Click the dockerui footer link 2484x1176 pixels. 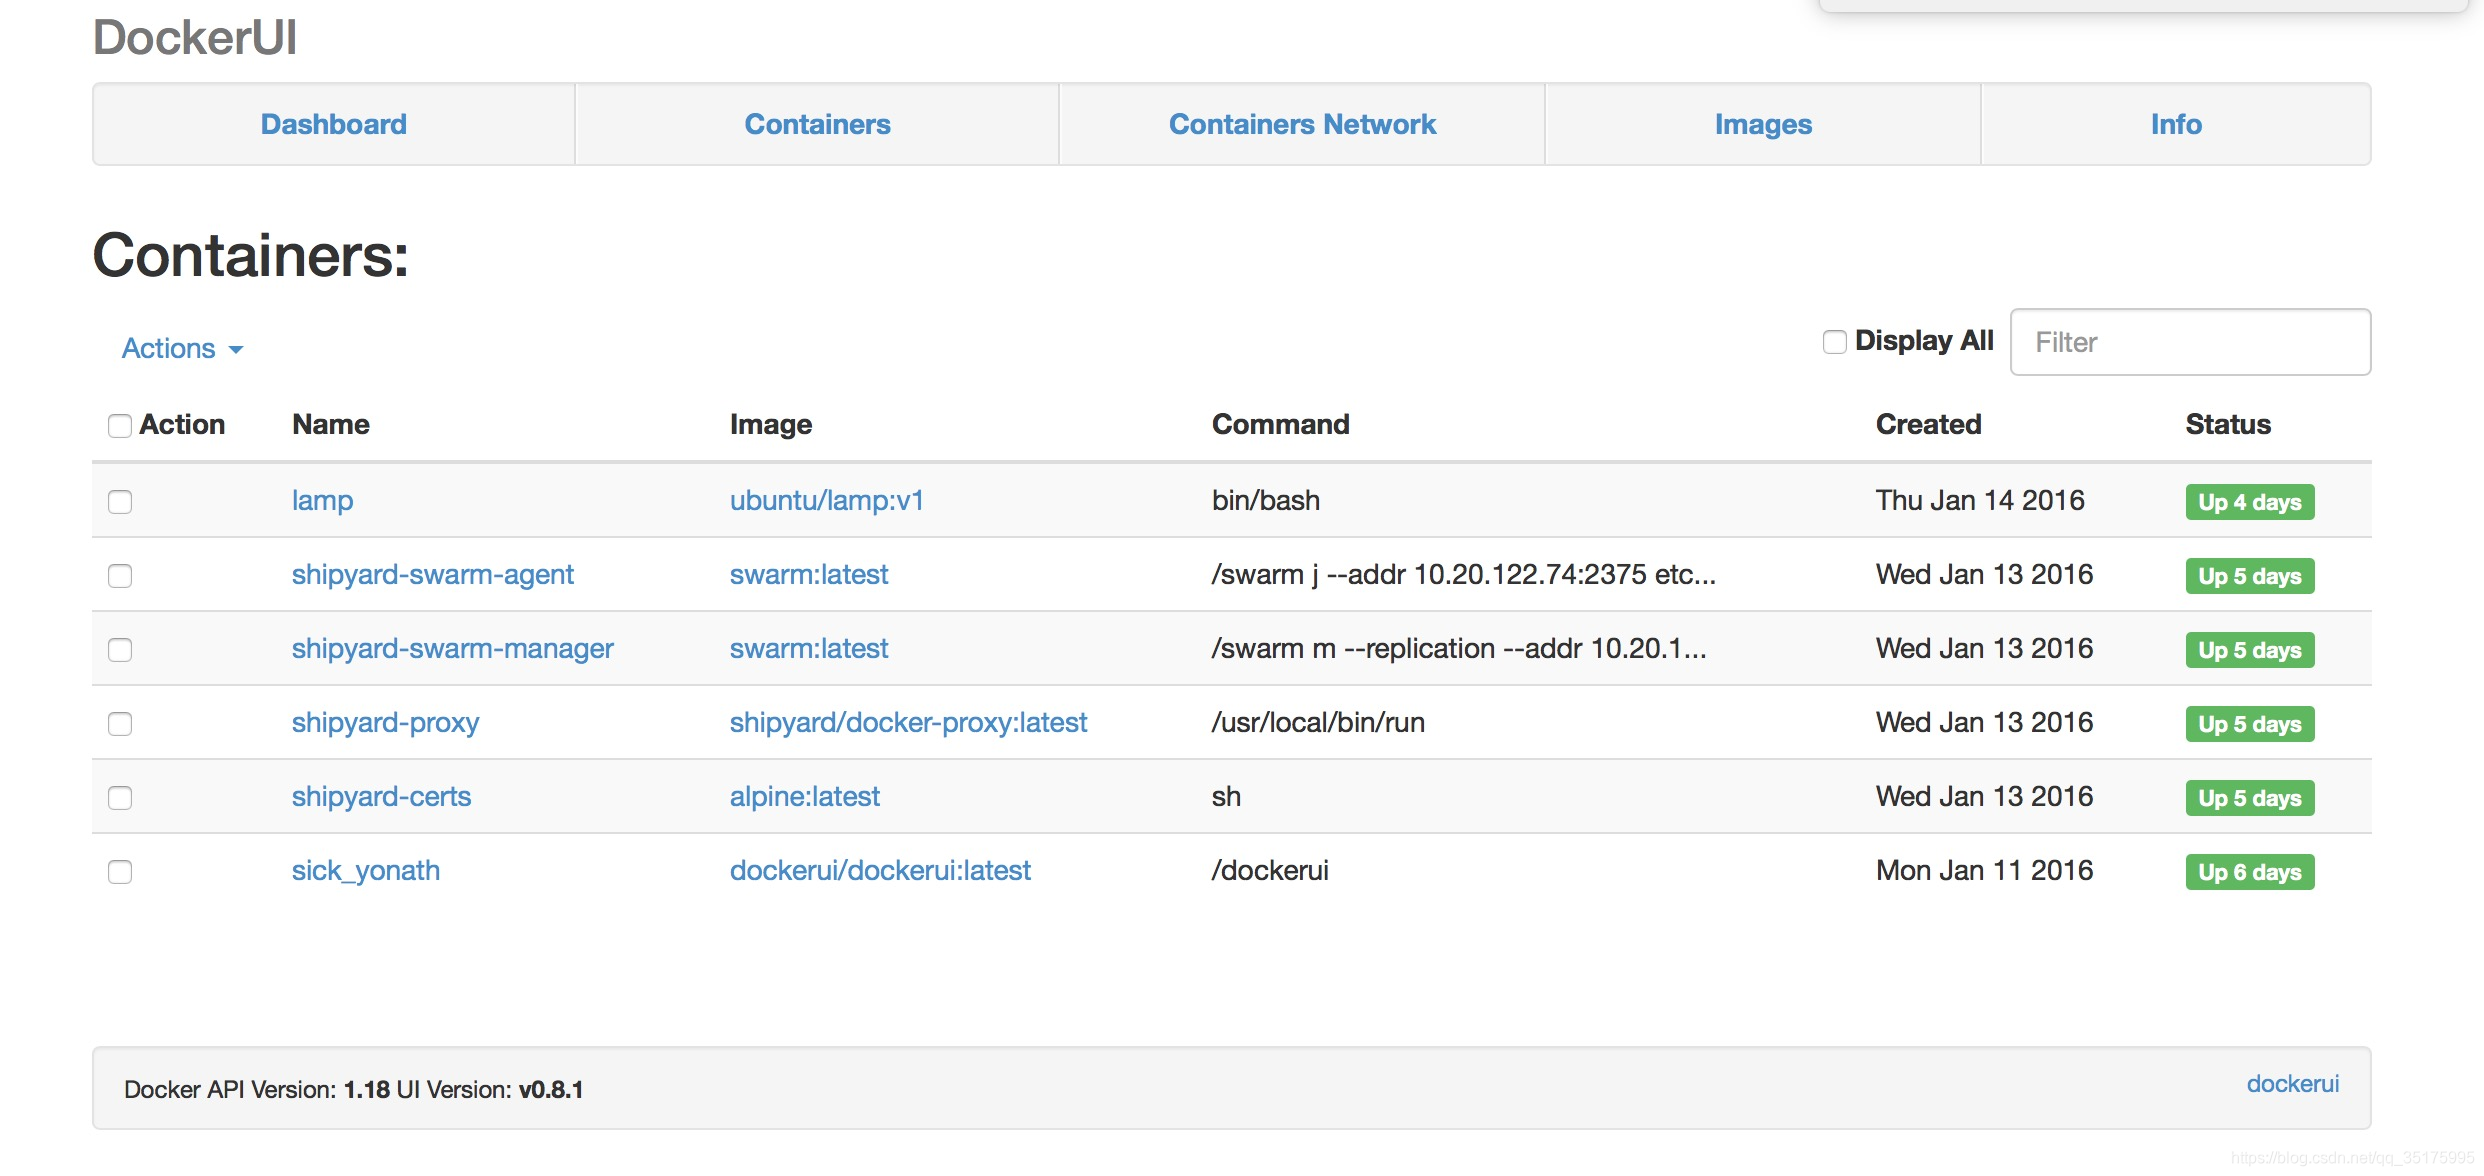coord(2292,1084)
